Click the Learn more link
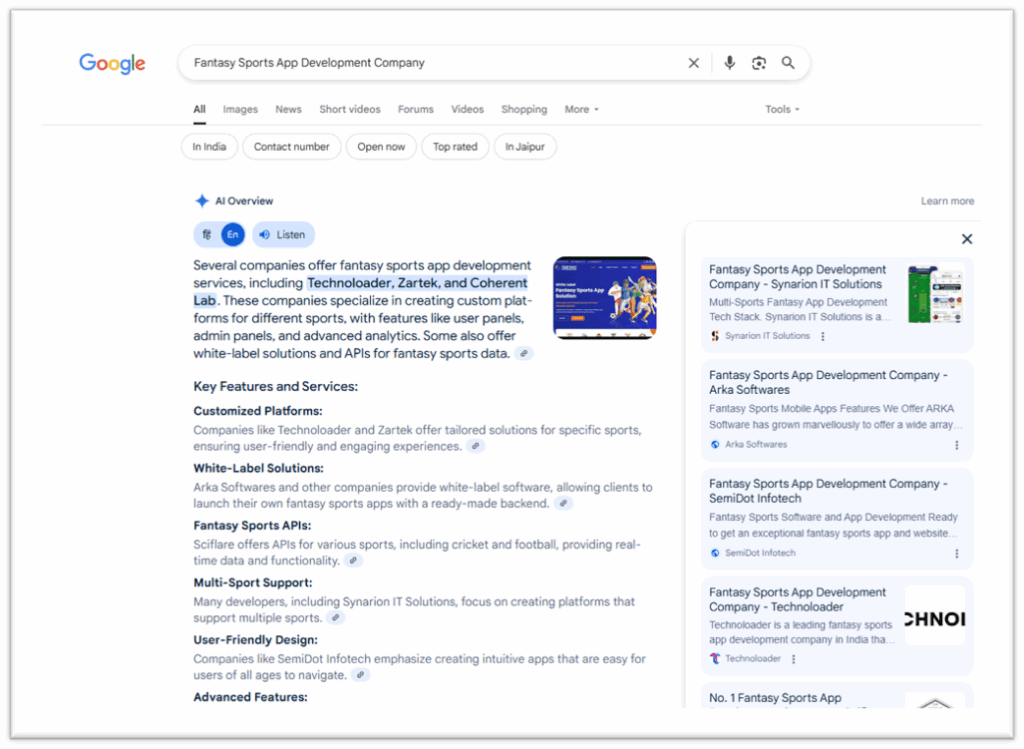Screen dimensions: 1024x749 pyautogui.click(x=947, y=201)
